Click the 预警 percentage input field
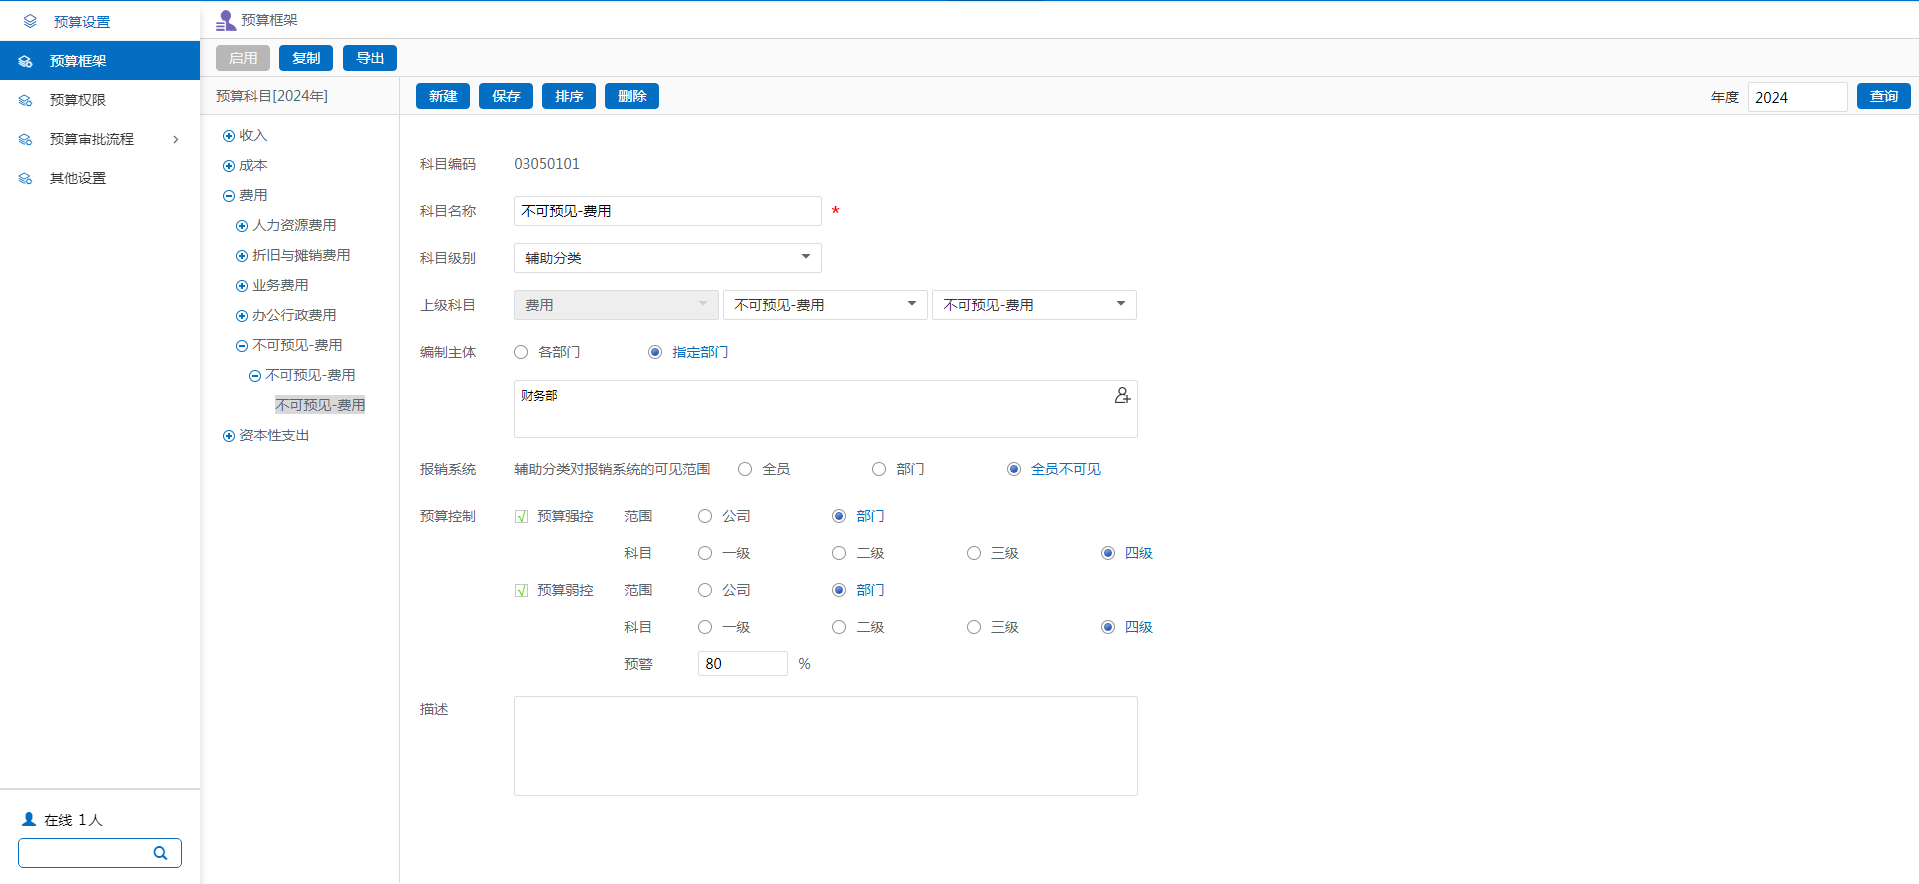 point(742,664)
